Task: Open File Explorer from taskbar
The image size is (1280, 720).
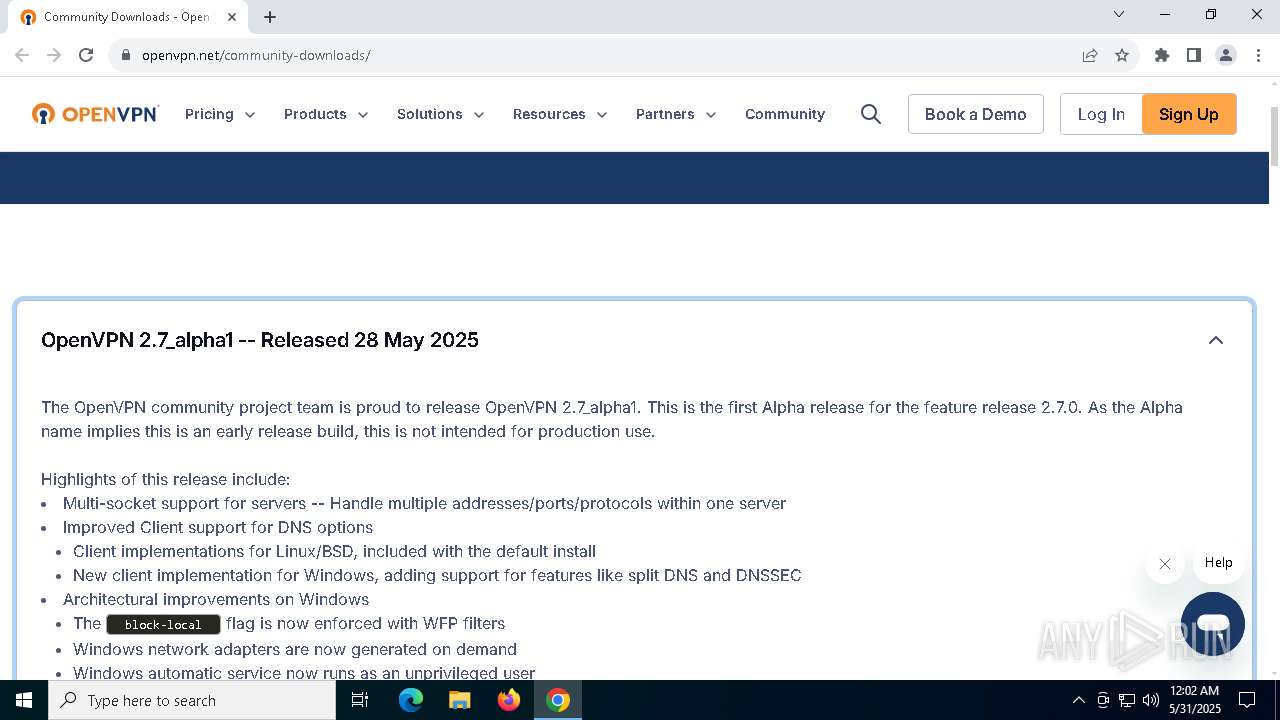Action: (460, 700)
